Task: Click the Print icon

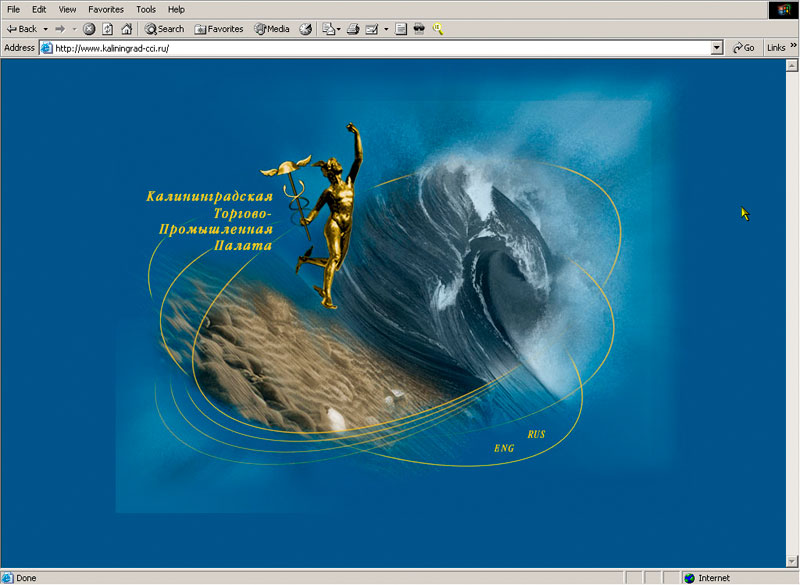Action: pyautogui.click(x=353, y=29)
